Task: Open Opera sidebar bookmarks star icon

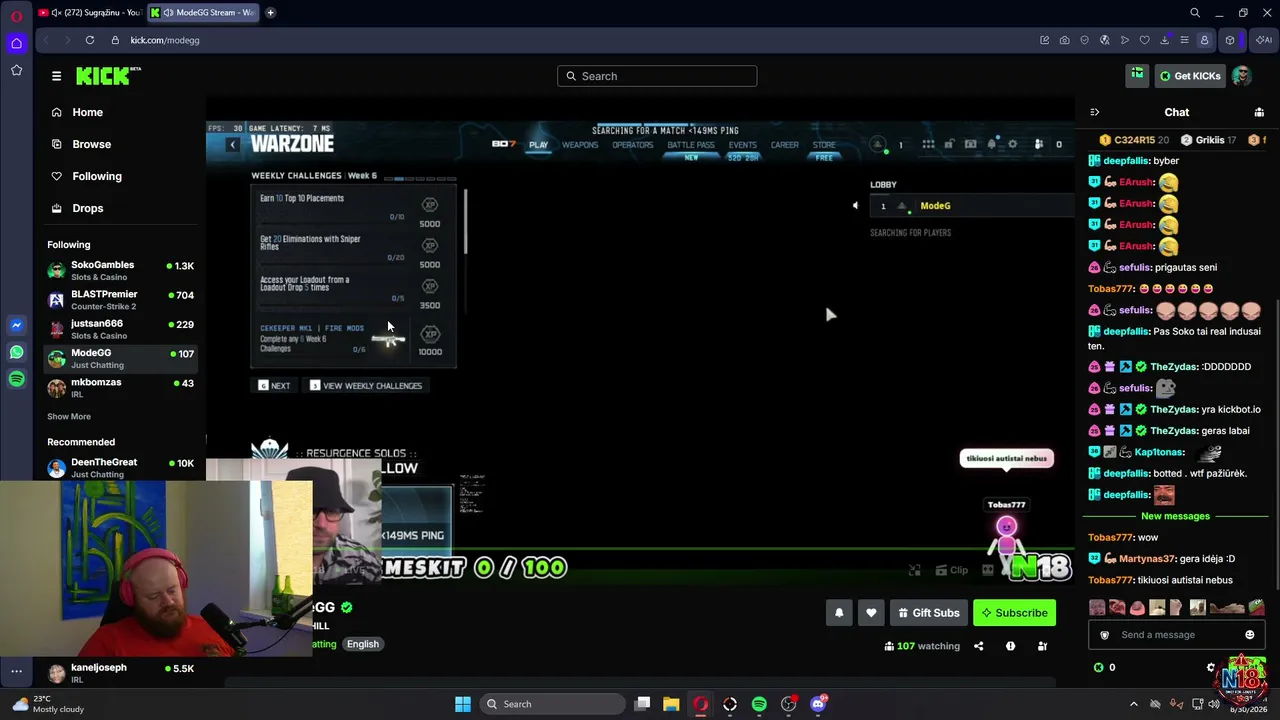Action: [x=16, y=70]
